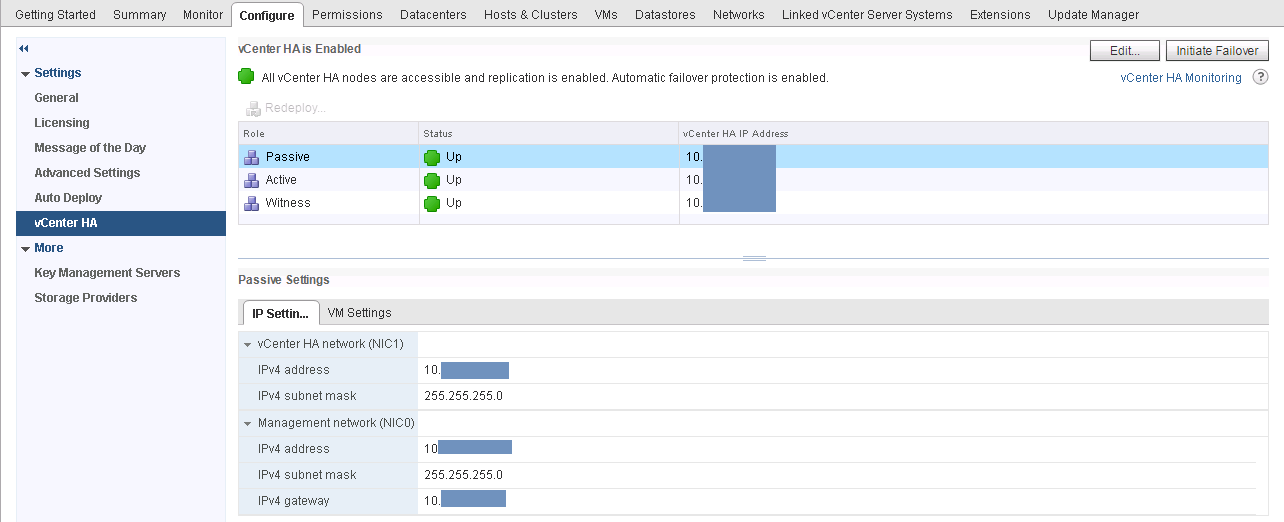The image size is (1284, 522).
Task: Click the Redeploy icon
Action: [253, 108]
